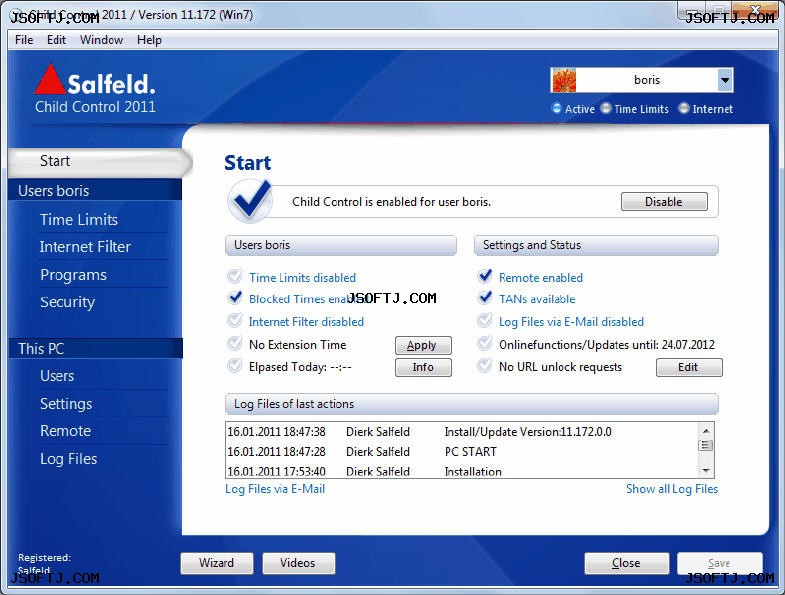Select the Installation log entry

point(461,471)
